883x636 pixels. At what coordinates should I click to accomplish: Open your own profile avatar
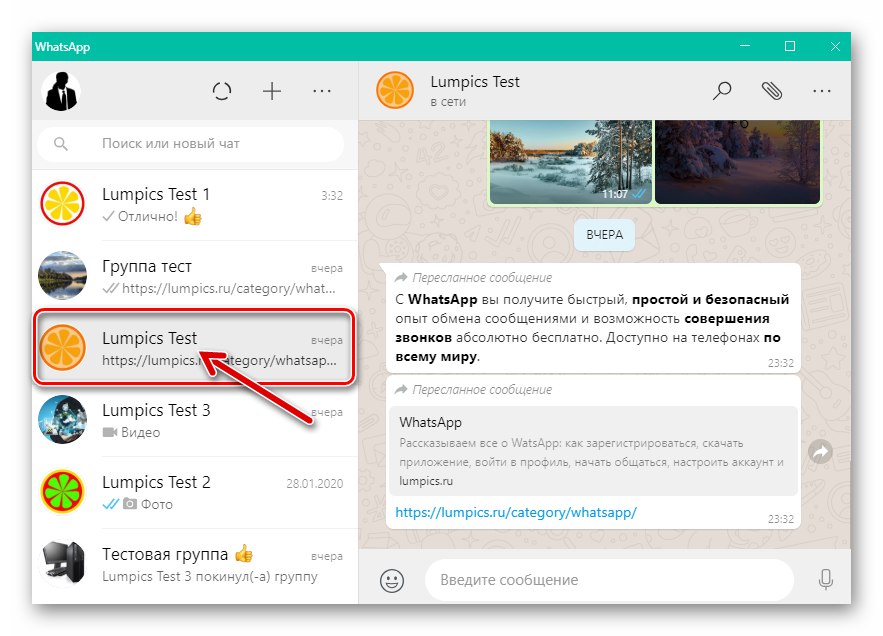(61, 91)
